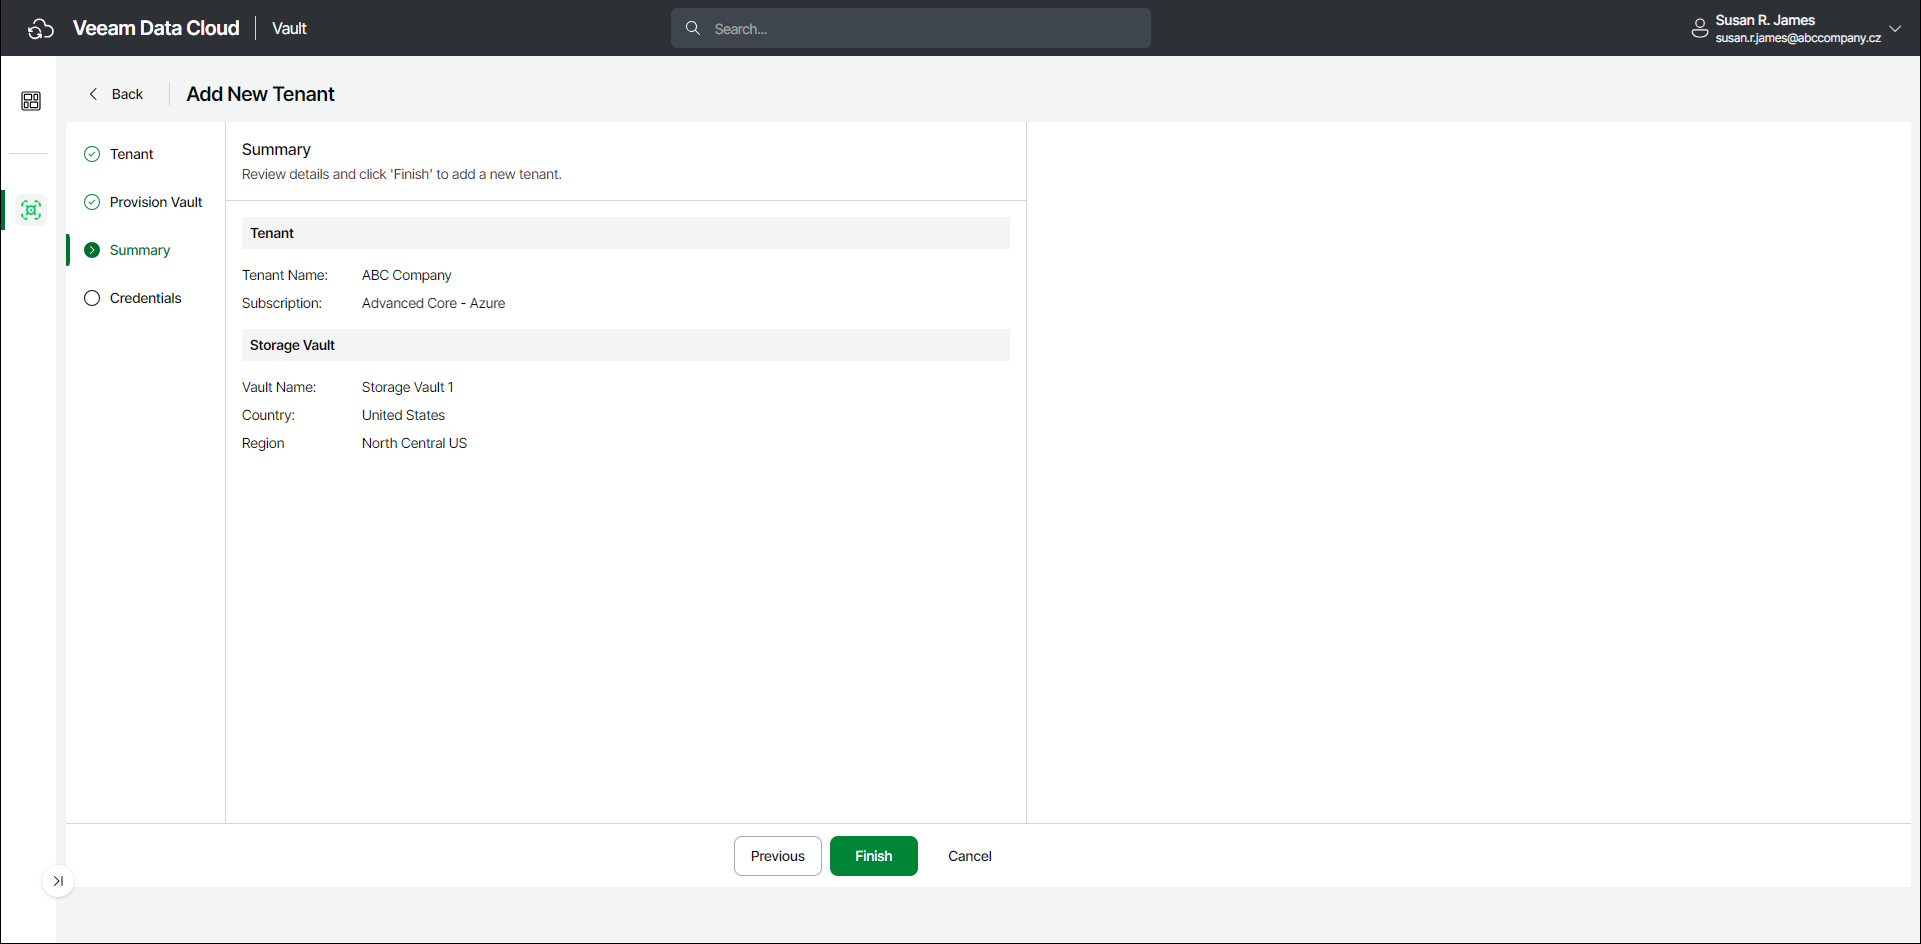Open the Provision Vault wizard step
The image size is (1921, 944).
pyautogui.click(x=155, y=202)
